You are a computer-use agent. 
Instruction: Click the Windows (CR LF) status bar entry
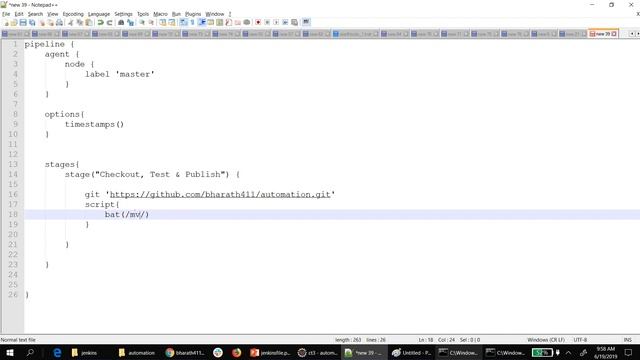click(x=546, y=340)
